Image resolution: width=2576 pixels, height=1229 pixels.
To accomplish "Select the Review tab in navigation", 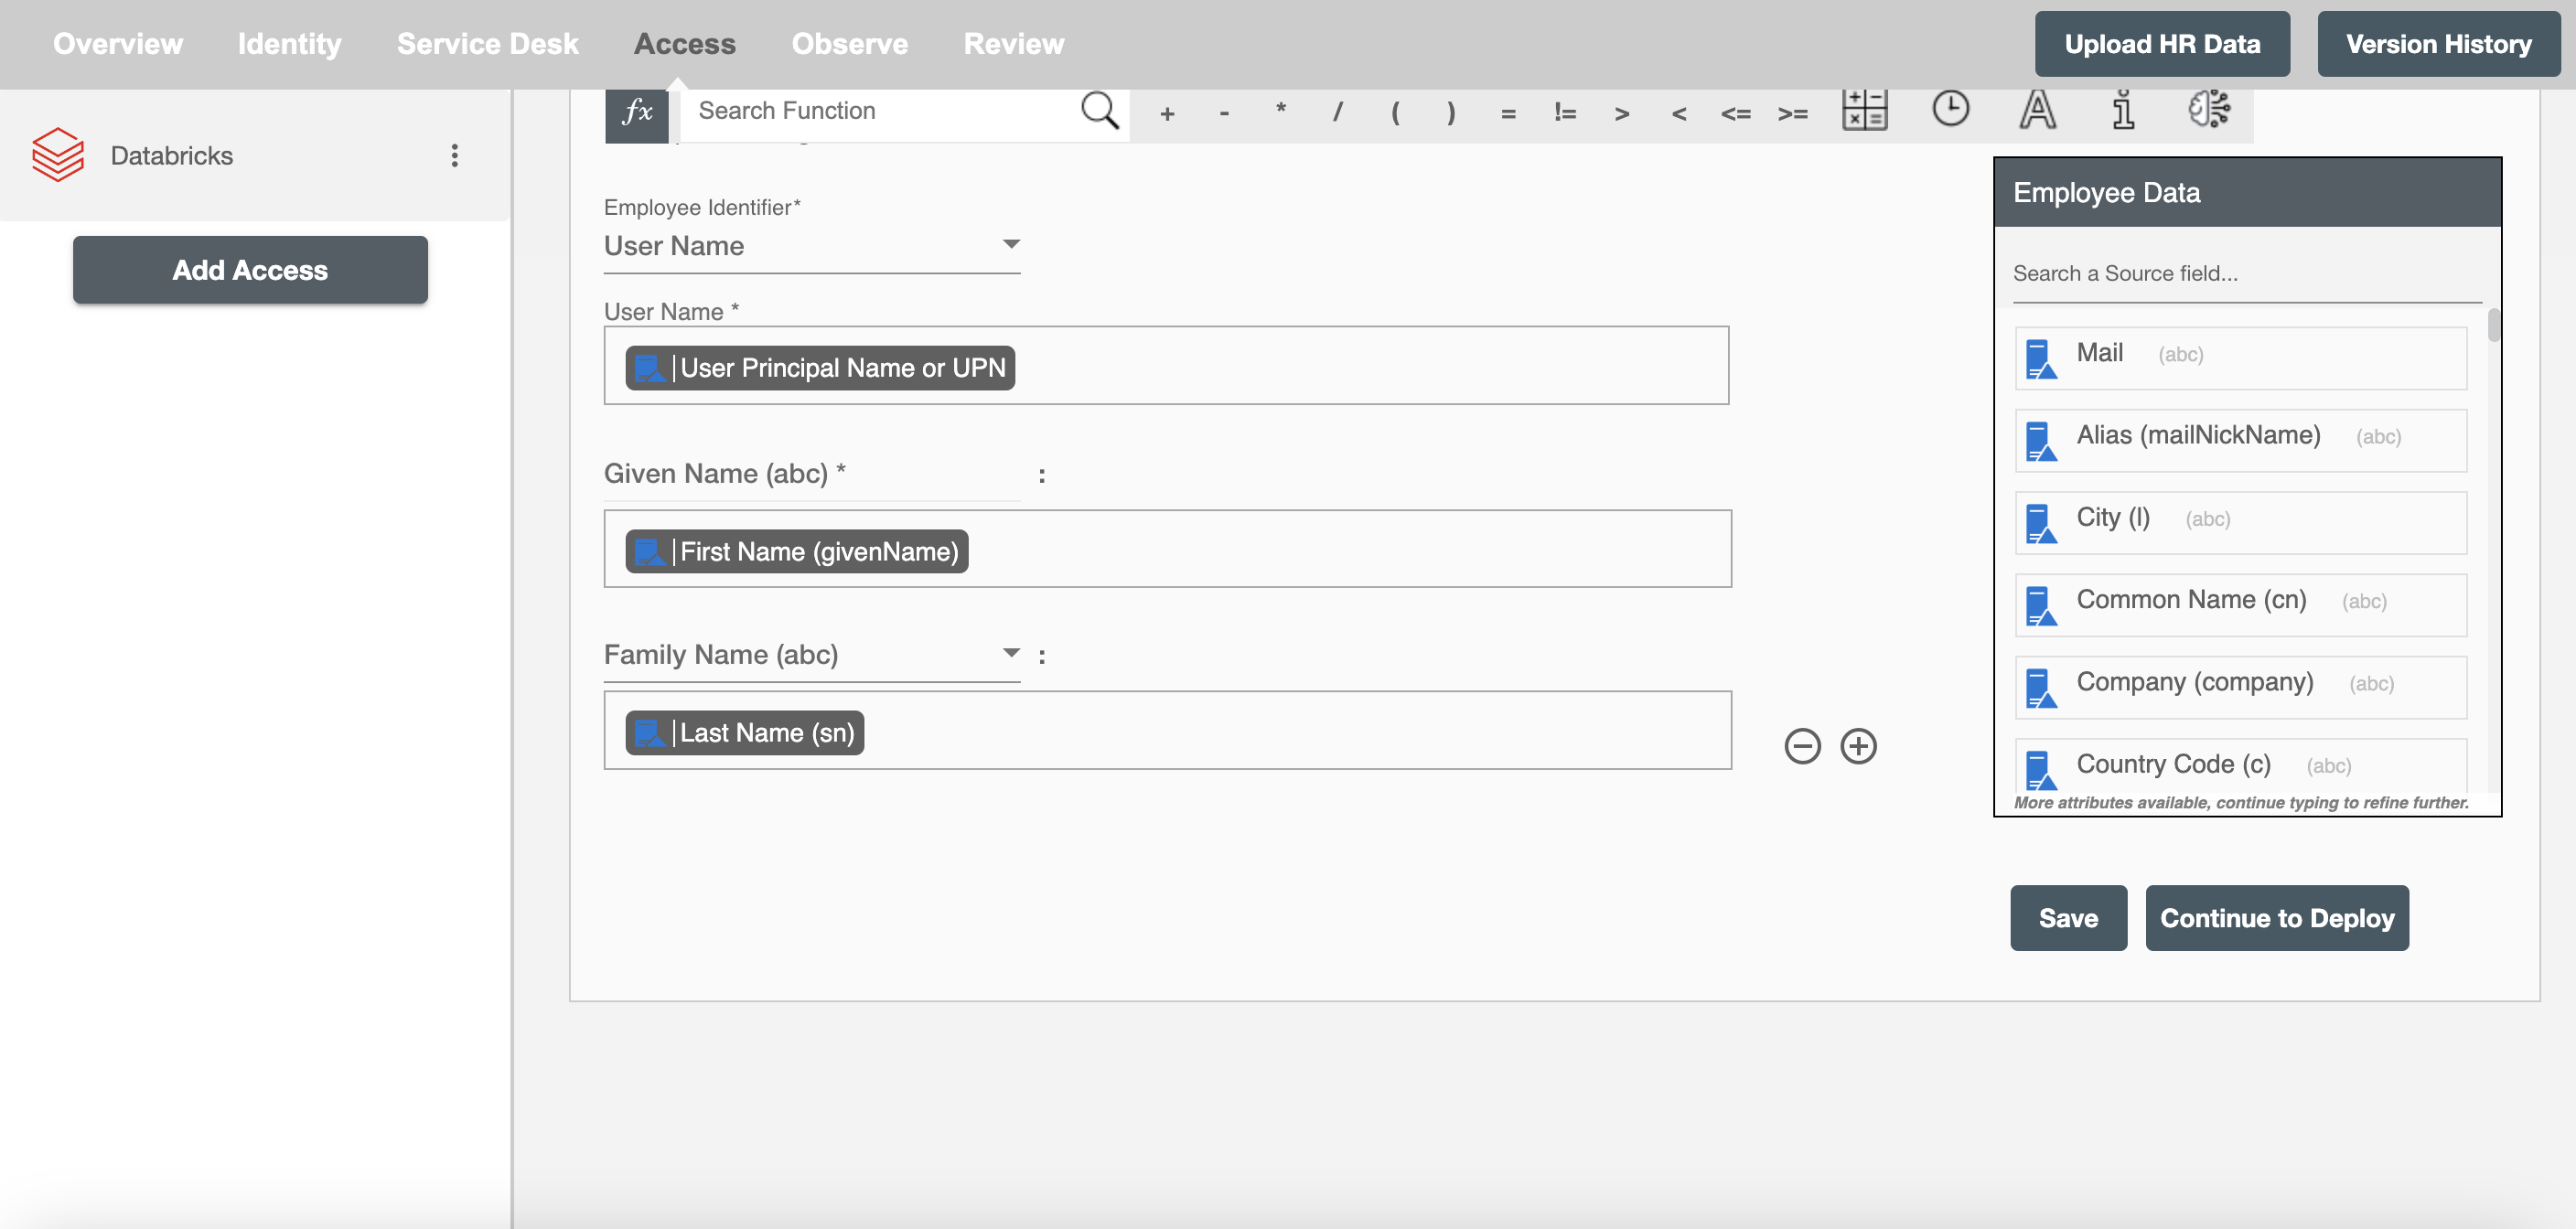I will coord(1012,43).
